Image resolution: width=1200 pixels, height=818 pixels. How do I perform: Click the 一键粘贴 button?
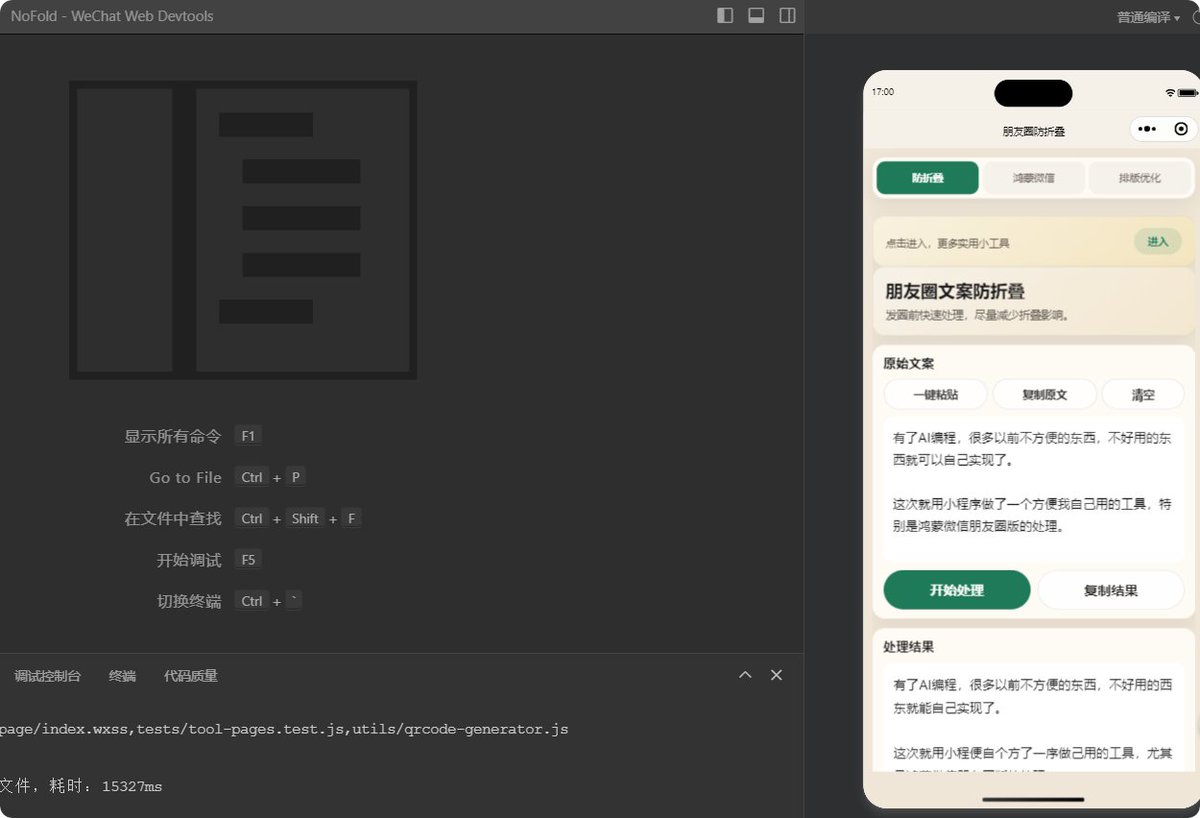coord(935,394)
